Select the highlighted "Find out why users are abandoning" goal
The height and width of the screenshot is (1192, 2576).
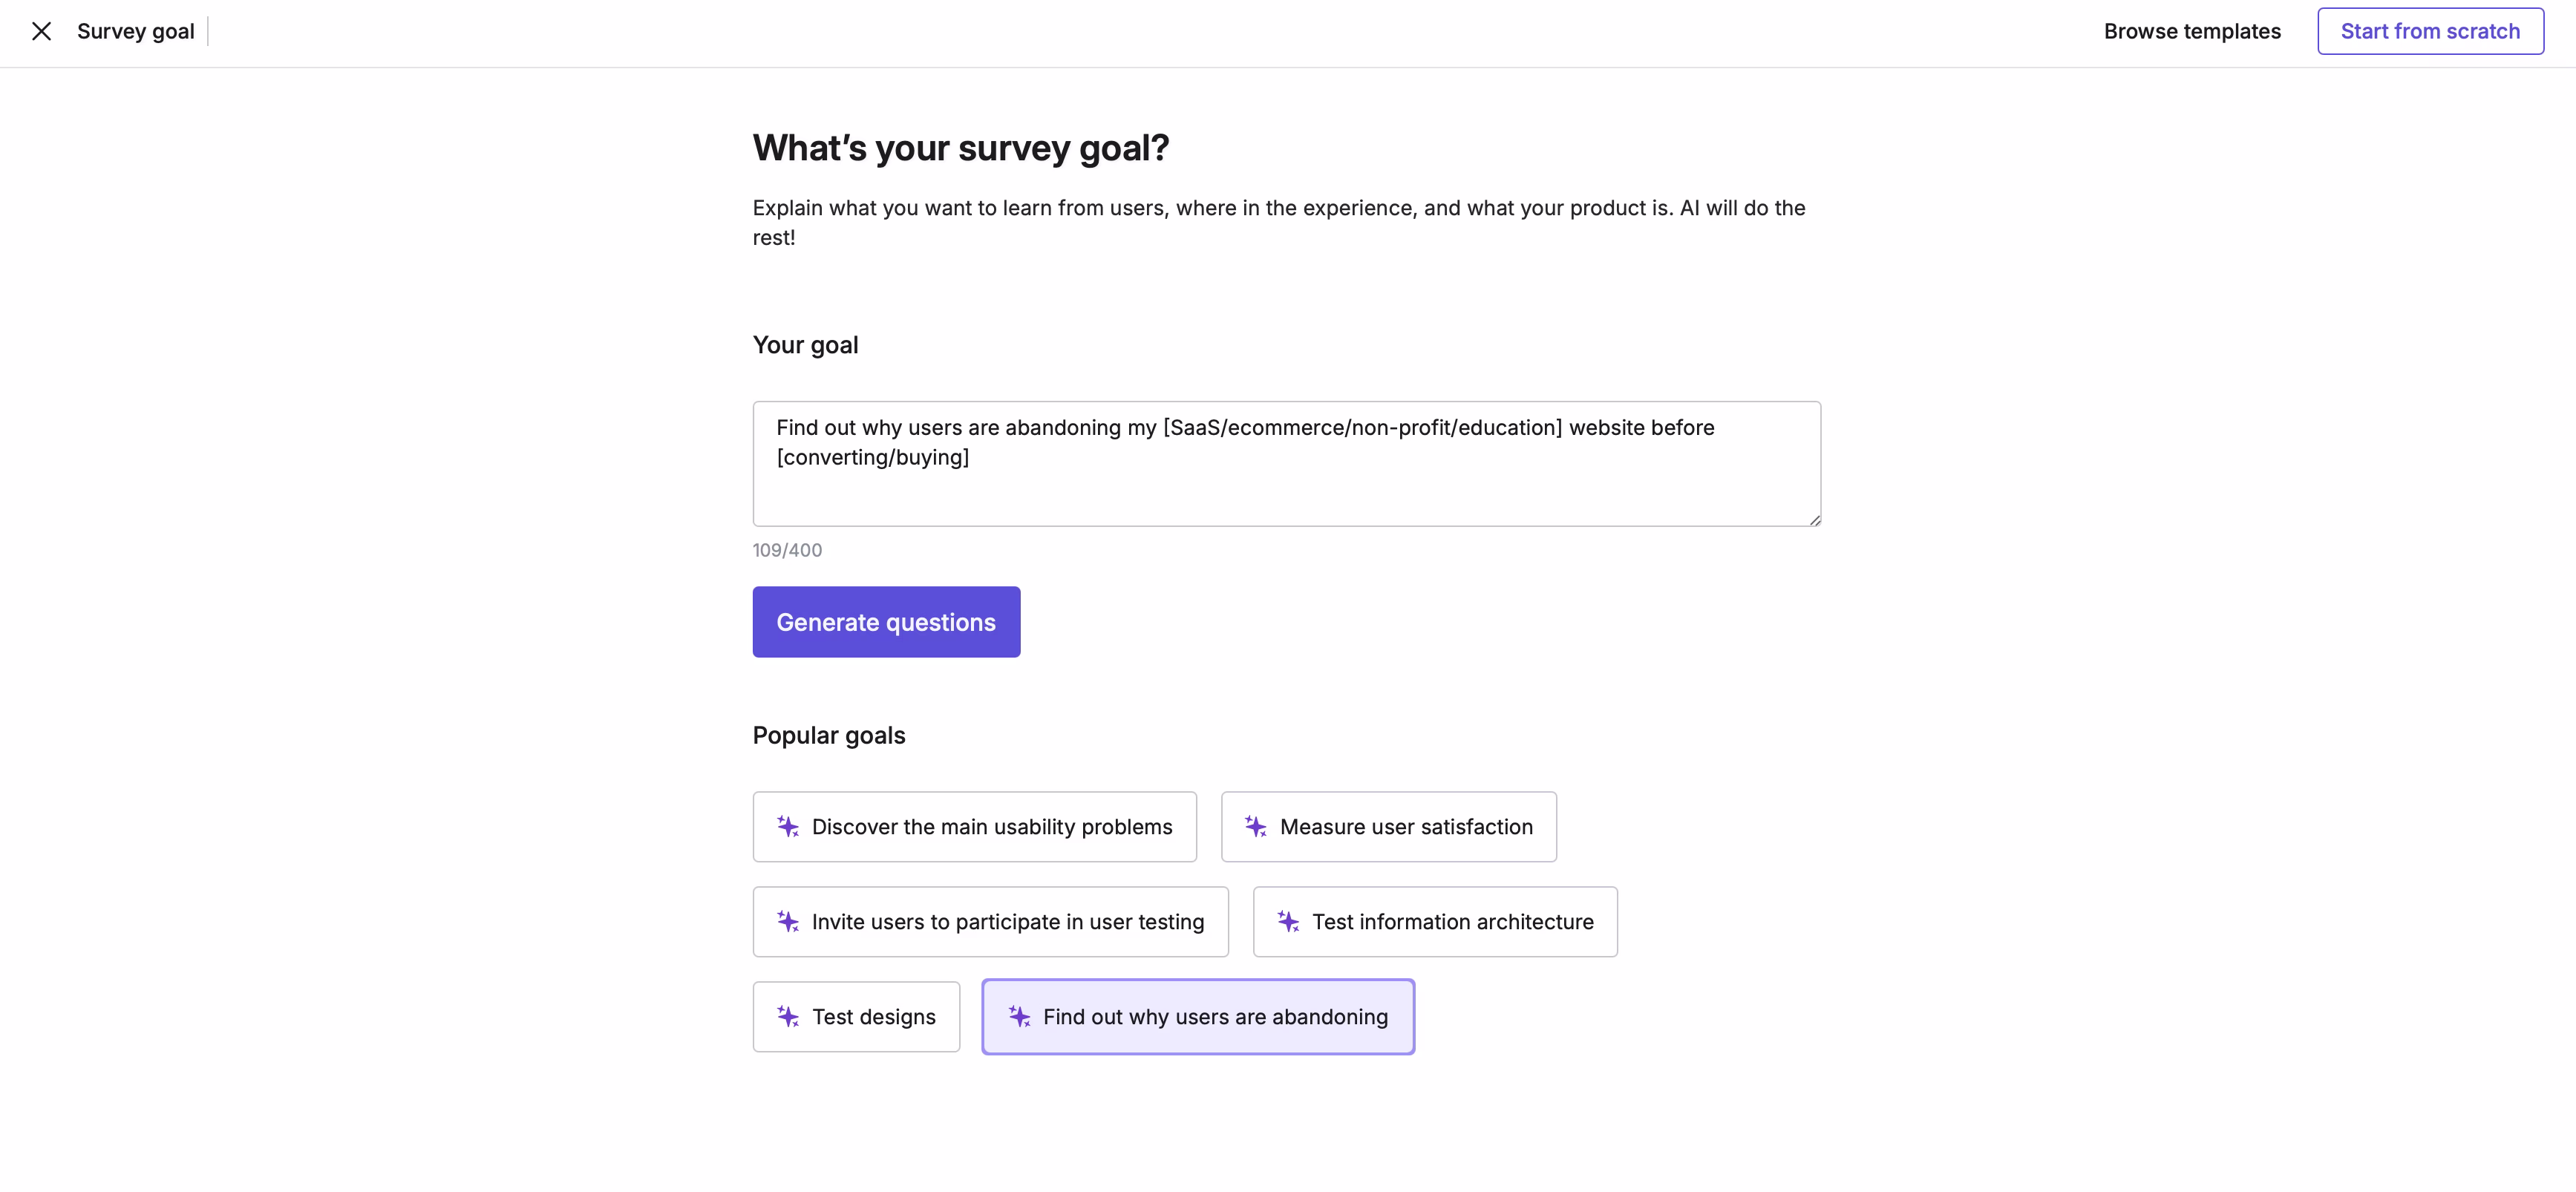[x=1197, y=1016]
